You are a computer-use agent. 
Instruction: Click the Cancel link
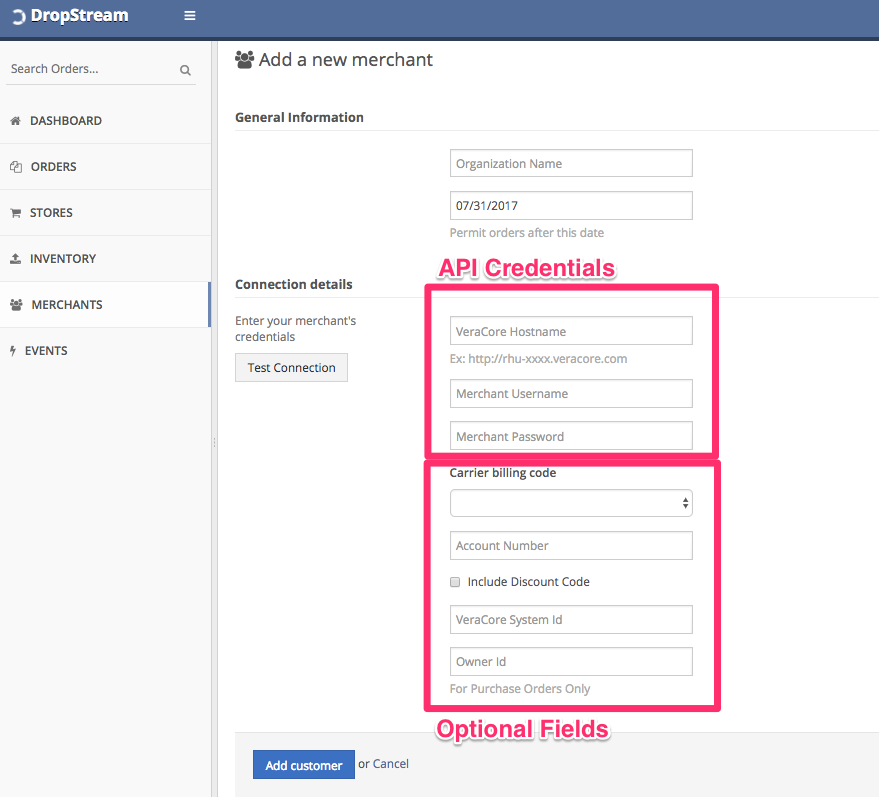391,764
